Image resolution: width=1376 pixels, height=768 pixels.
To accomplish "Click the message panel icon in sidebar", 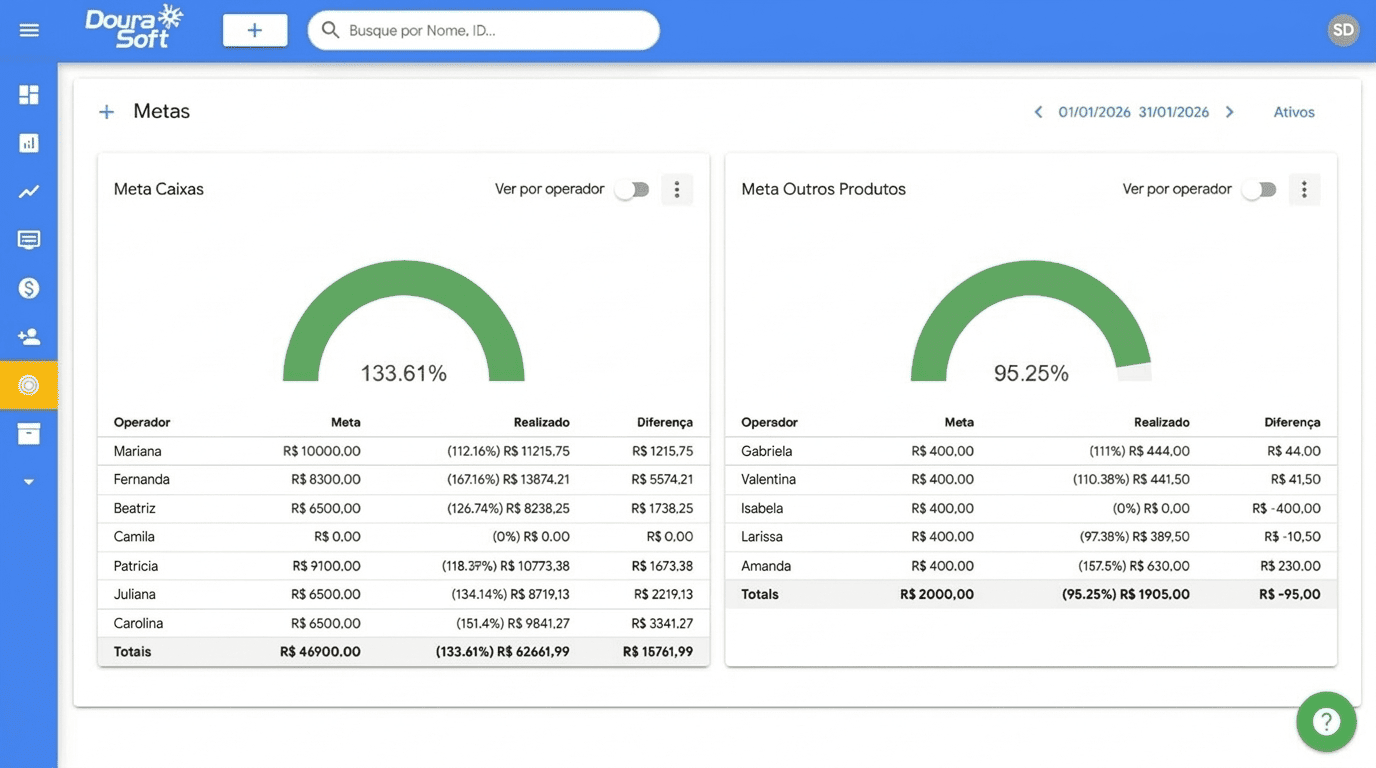I will [x=29, y=240].
